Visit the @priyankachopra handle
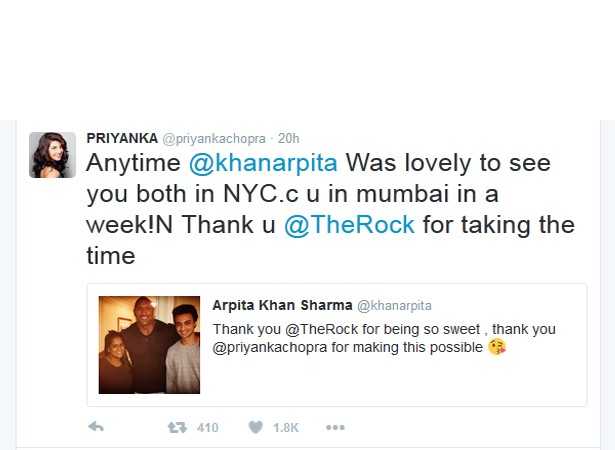615x450 pixels. click(x=214, y=139)
